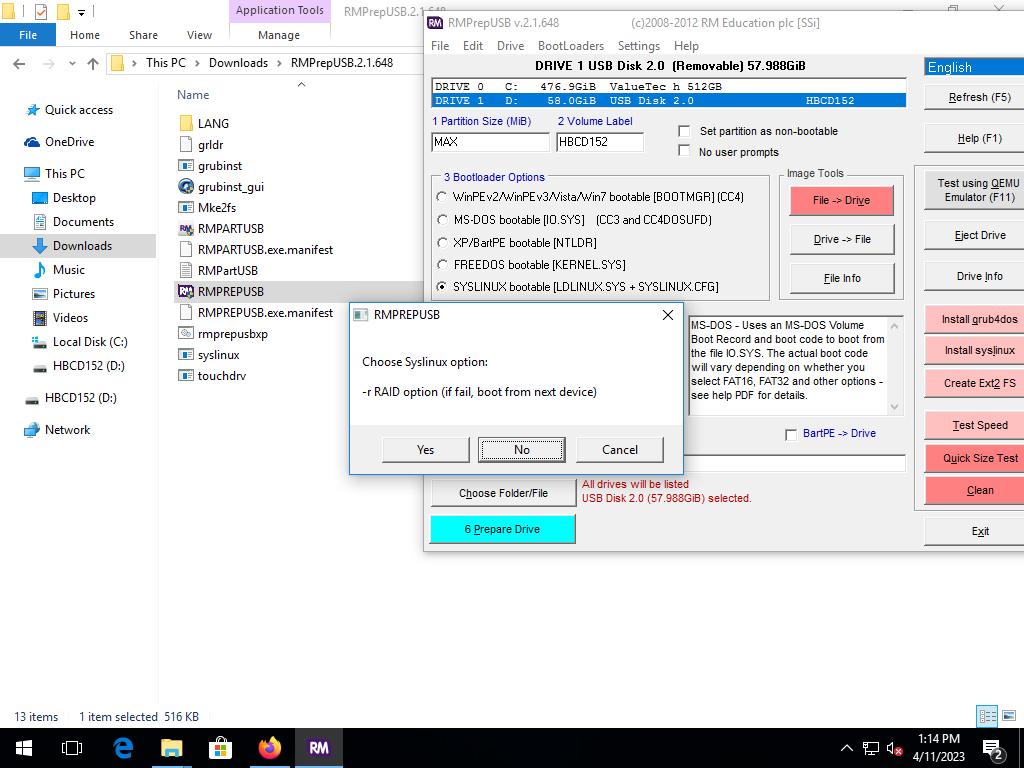Open RMPrepUSB from the taskbar
Image resolution: width=1024 pixels, height=768 pixels.
click(319, 747)
